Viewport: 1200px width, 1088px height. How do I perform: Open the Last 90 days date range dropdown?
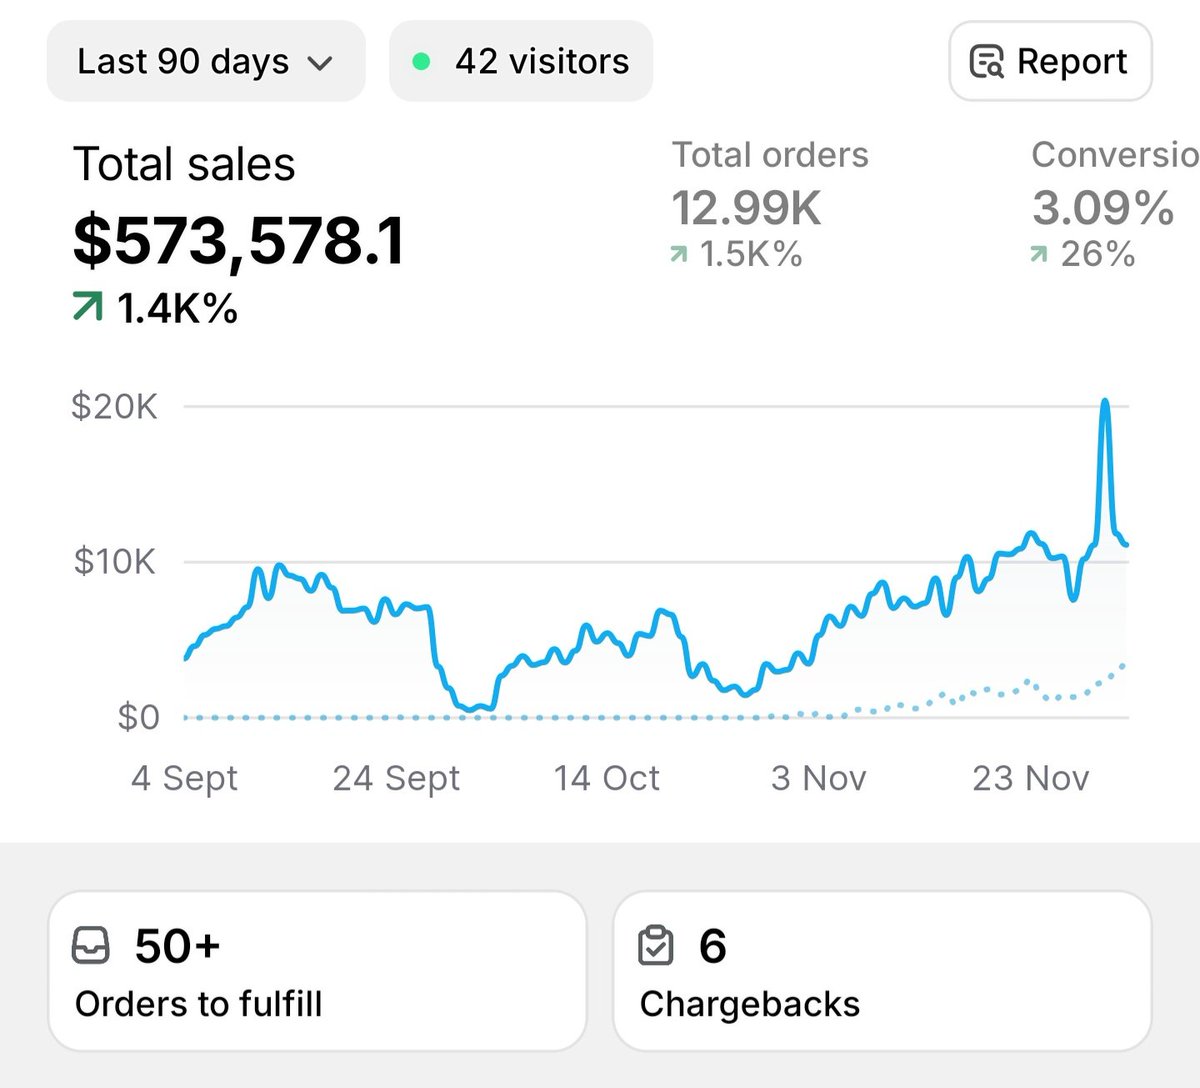point(206,61)
